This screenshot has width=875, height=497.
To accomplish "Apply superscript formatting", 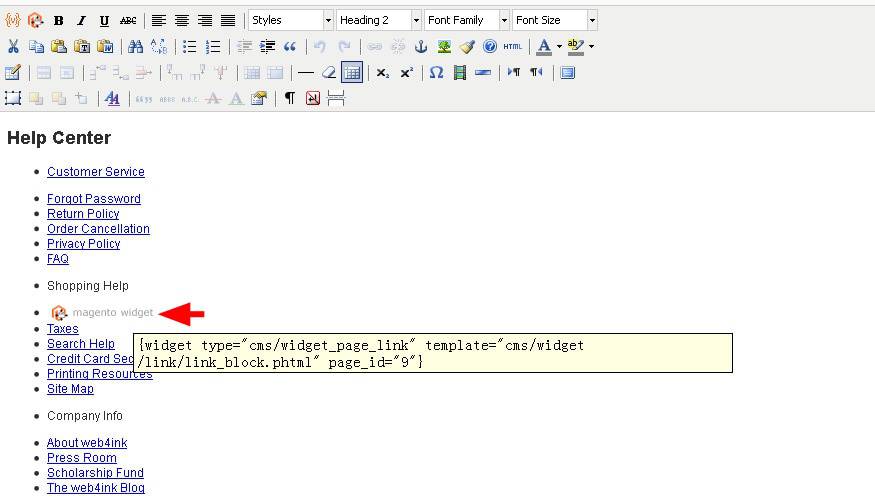I will click(406, 72).
